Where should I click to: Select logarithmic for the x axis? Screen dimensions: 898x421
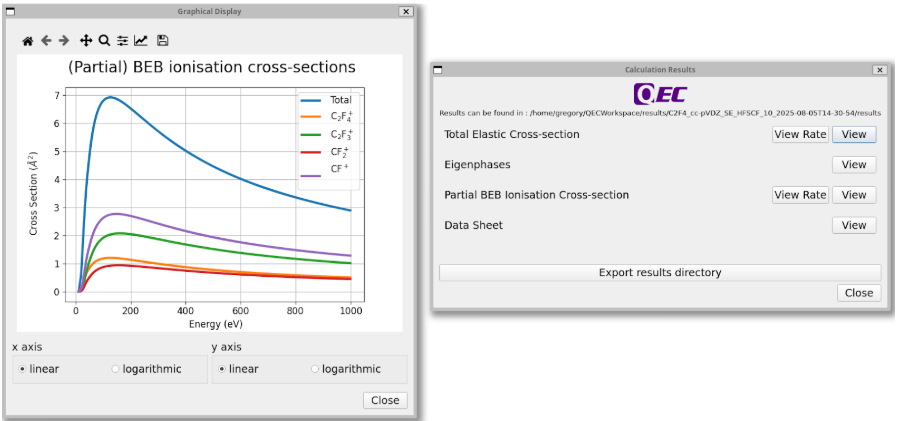(x=117, y=369)
